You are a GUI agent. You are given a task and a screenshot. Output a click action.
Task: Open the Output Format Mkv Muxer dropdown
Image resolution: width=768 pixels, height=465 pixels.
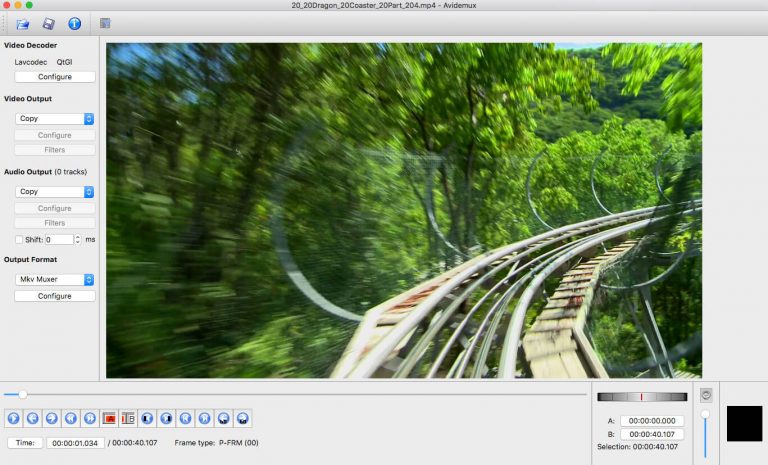54,279
